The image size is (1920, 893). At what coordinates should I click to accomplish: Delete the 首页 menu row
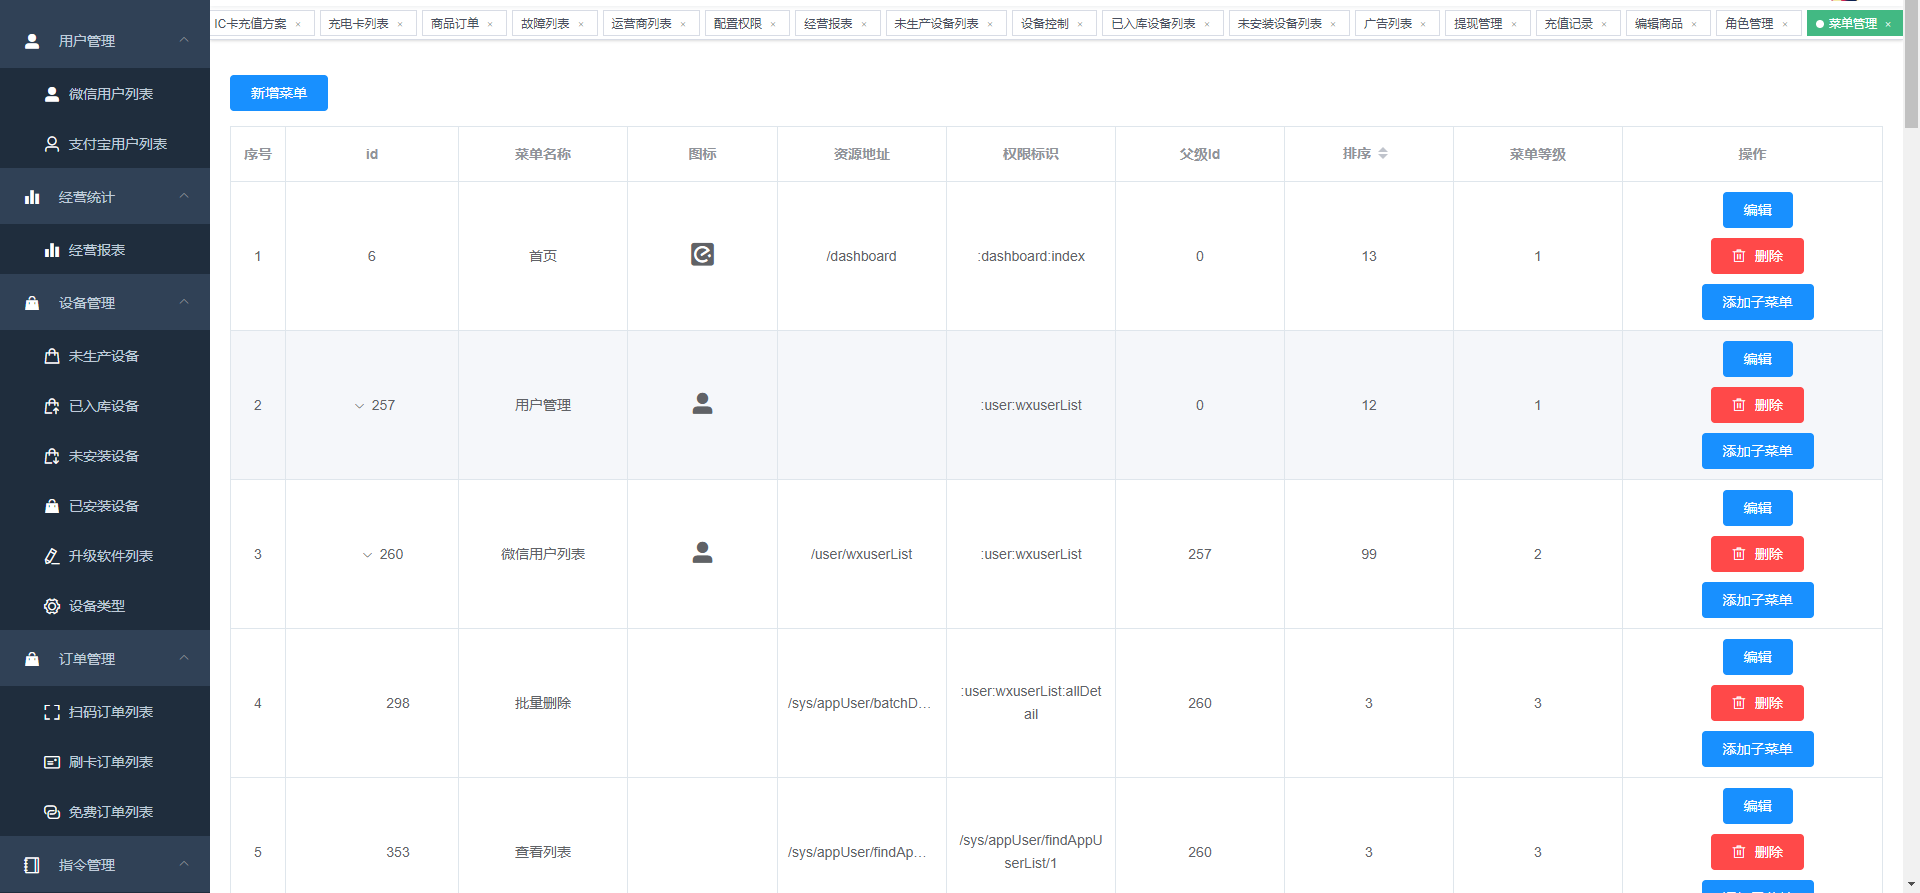[1757, 256]
